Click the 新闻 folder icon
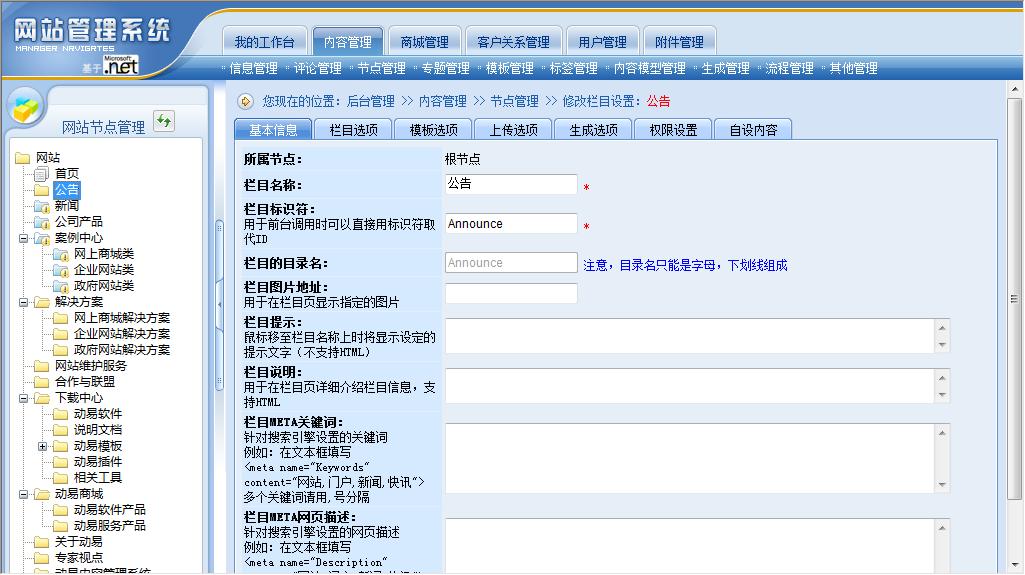 [x=41, y=206]
